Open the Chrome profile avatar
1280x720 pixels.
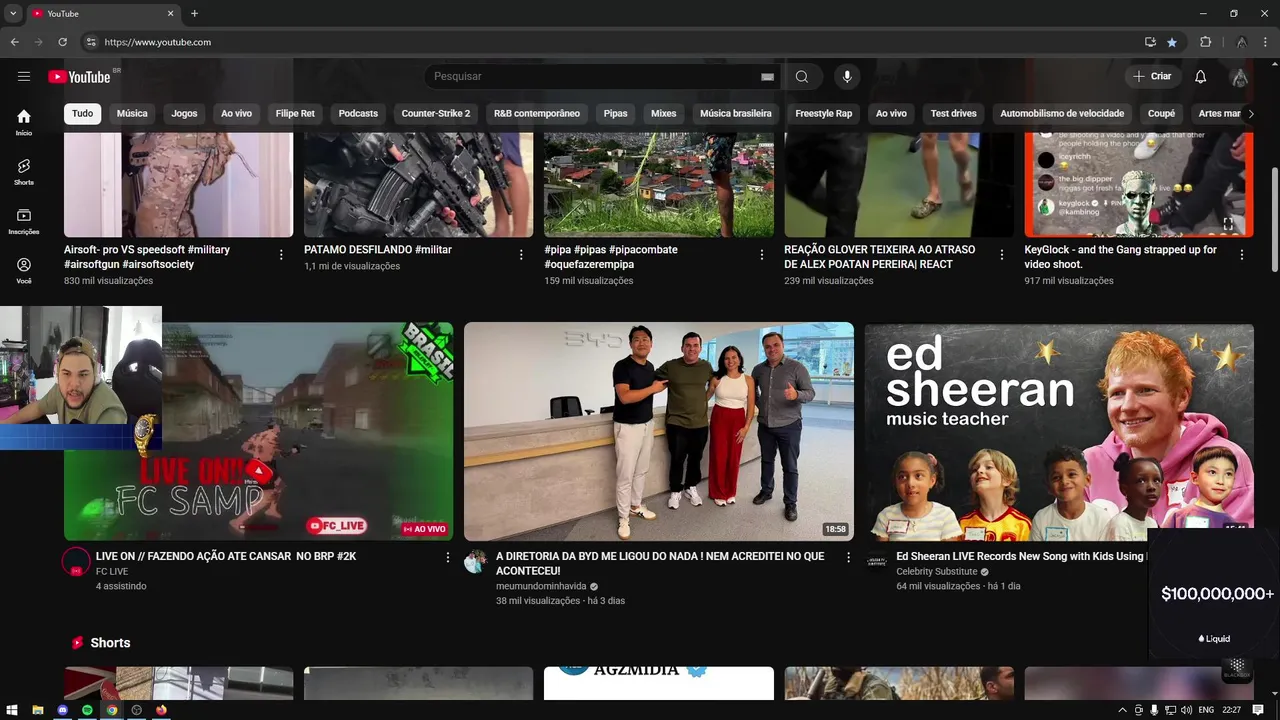[1241, 42]
